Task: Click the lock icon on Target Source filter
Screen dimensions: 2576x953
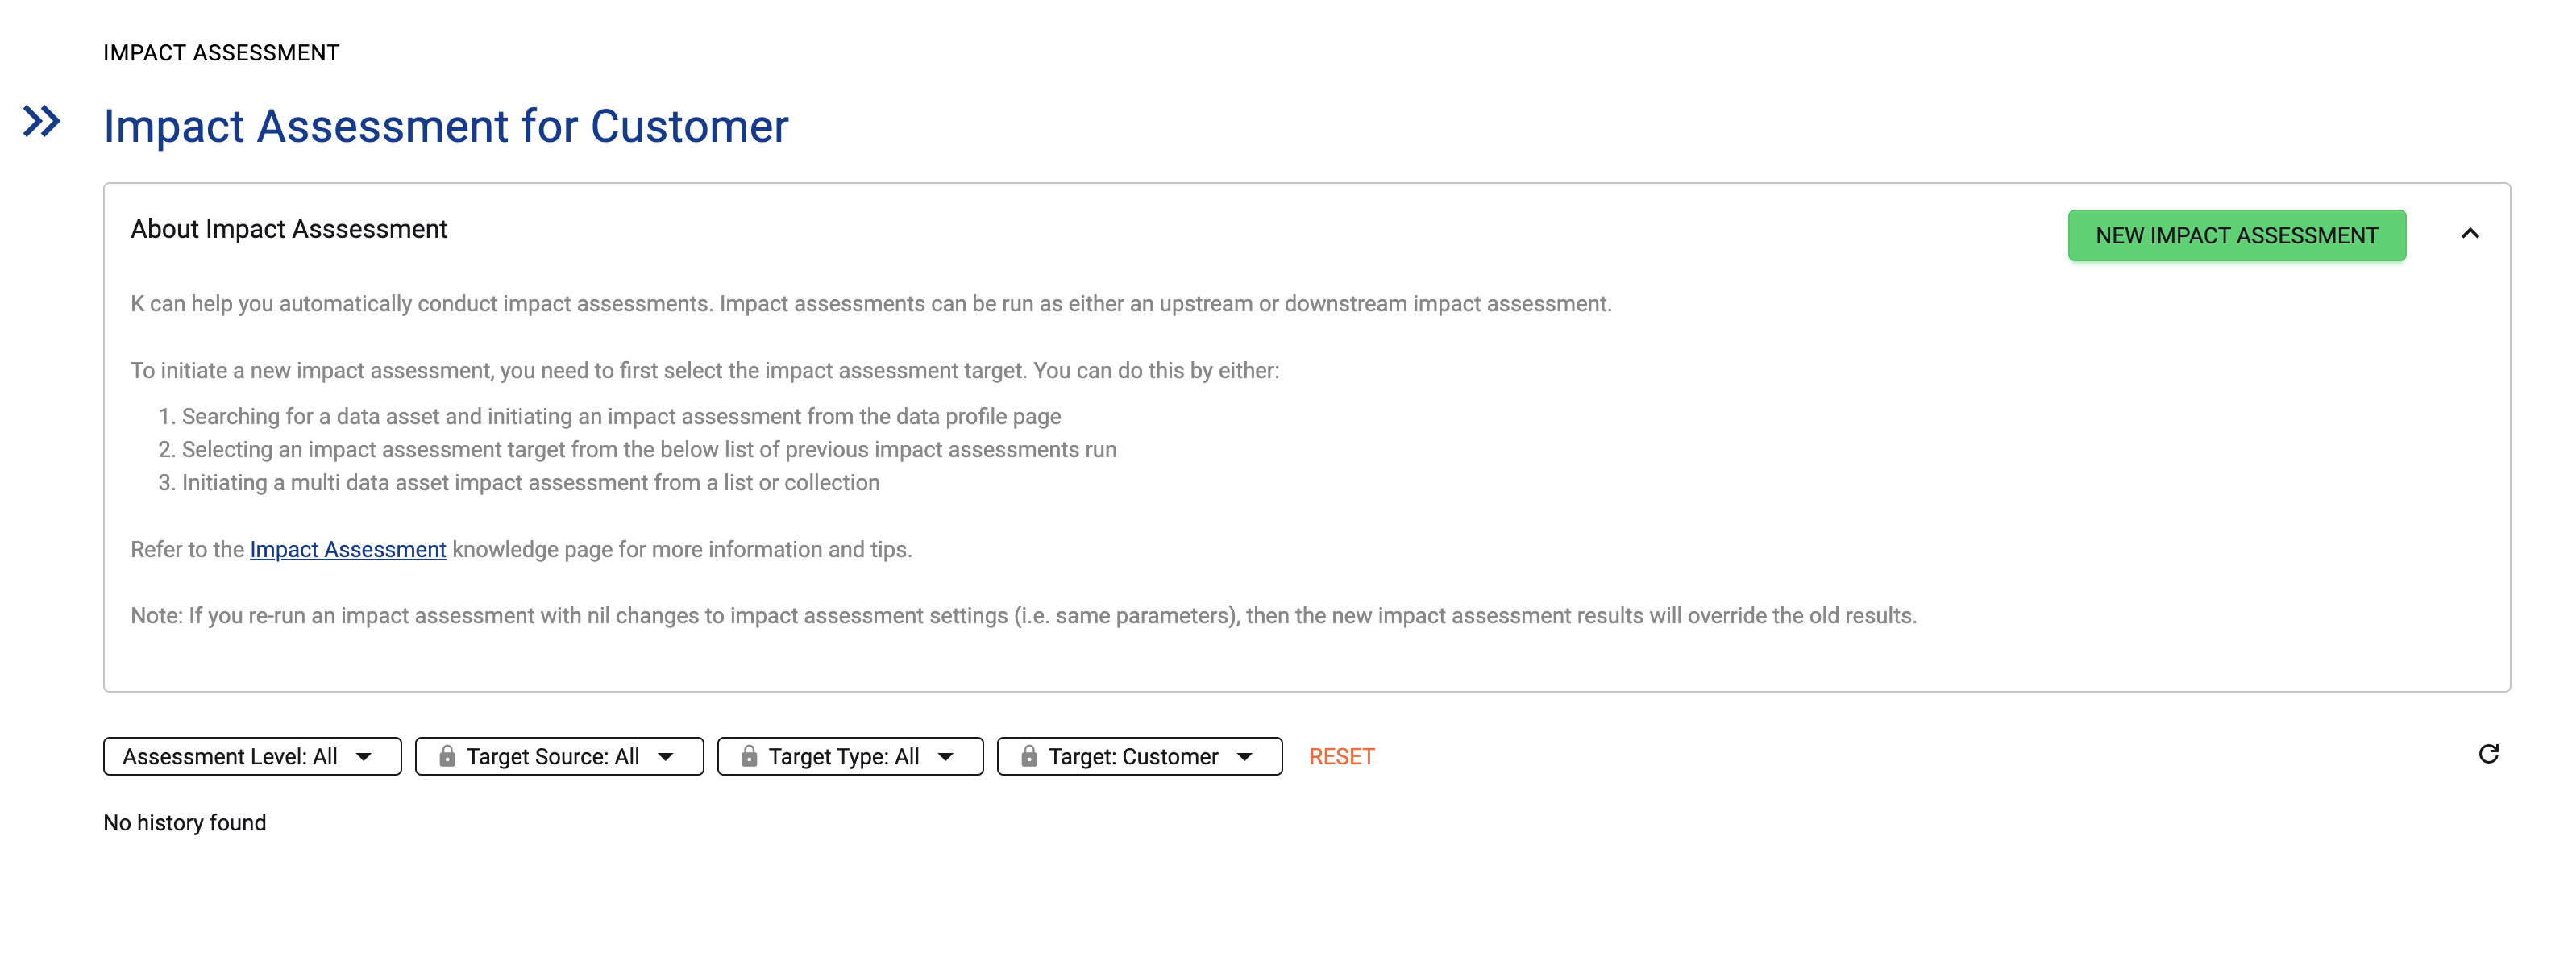Action: point(447,757)
